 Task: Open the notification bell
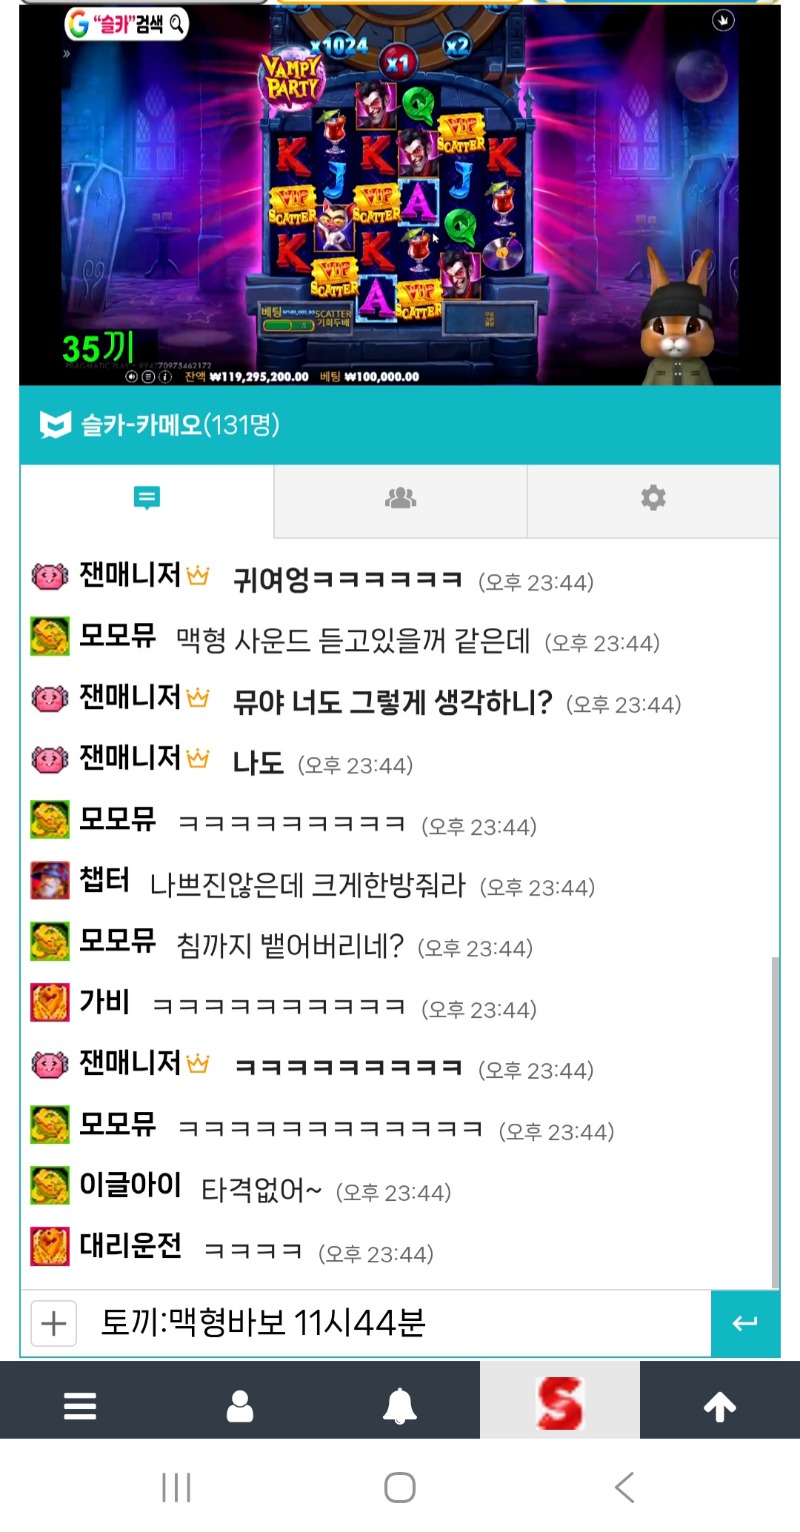400,1406
